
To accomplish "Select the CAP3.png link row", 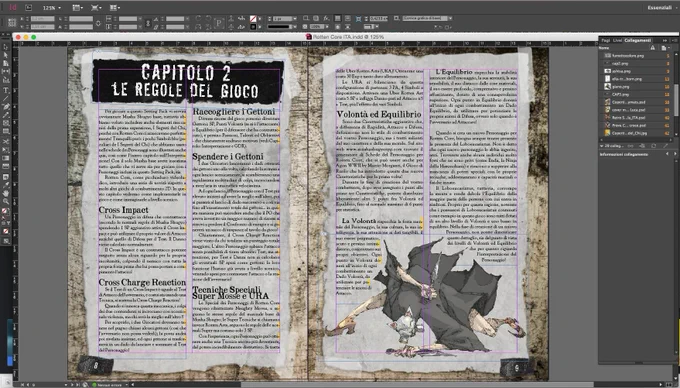I will (637, 95).
